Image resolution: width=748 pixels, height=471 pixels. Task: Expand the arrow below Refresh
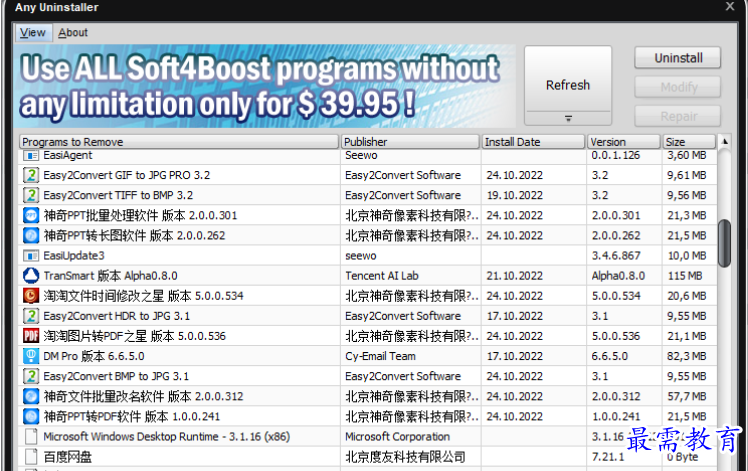[x=568, y=118]
